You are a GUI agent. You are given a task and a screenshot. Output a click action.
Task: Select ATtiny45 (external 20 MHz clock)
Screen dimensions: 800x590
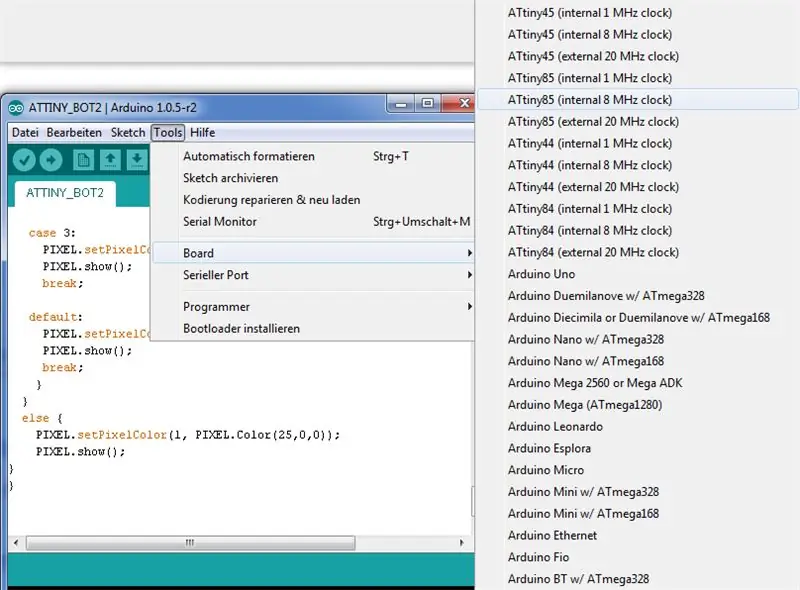[638, 56]
